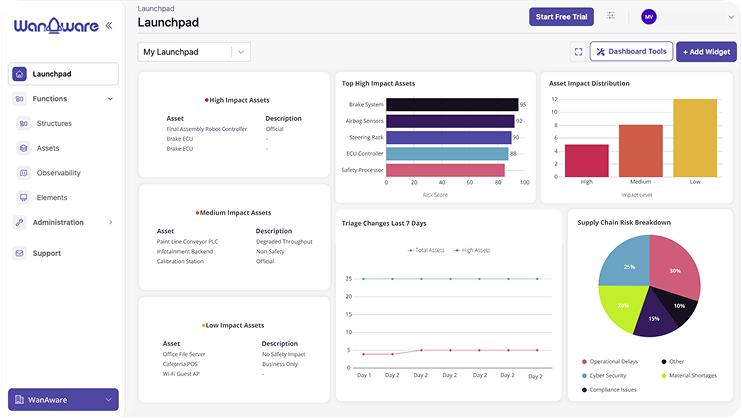The image size is (742, 418).
Task: Click the Launchpad home icon
Action: pos(19,74)
